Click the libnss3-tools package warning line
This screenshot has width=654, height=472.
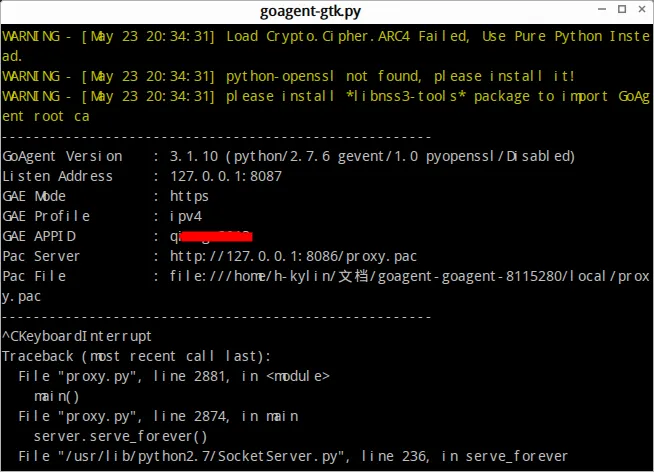click(x=326, y=96)
